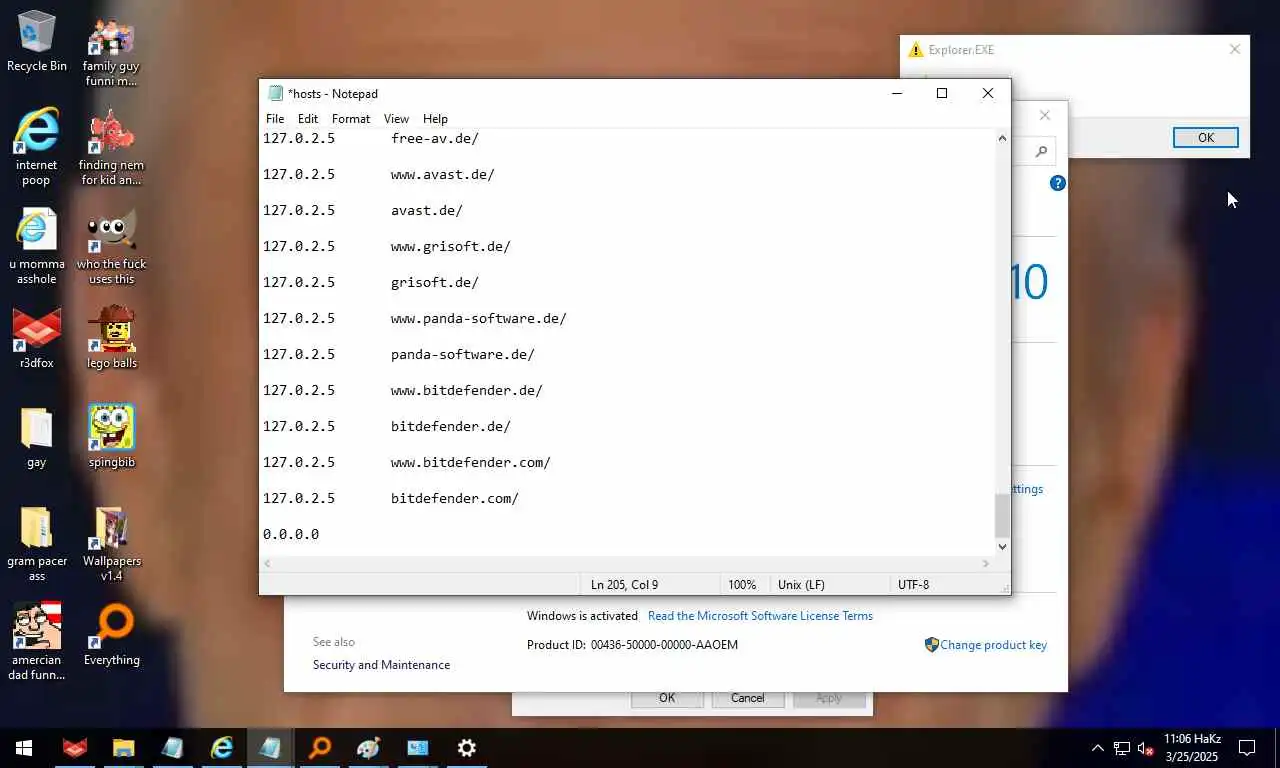Open the 'Everything' search desktop shortcut
Image resolution: width=1280 pixels, height=768 pixels.
(111, 635)
